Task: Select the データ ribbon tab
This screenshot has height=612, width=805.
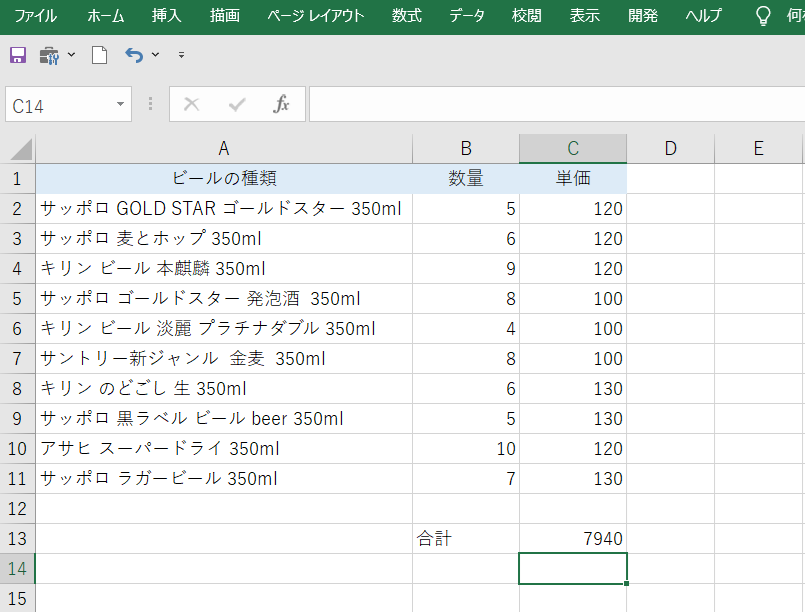Action: click(x=466, y=16)
